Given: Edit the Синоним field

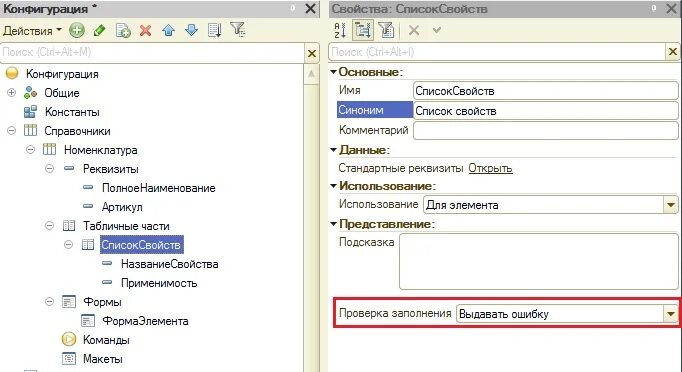Looking at the screenshot, I should click(x=545, y=111).
